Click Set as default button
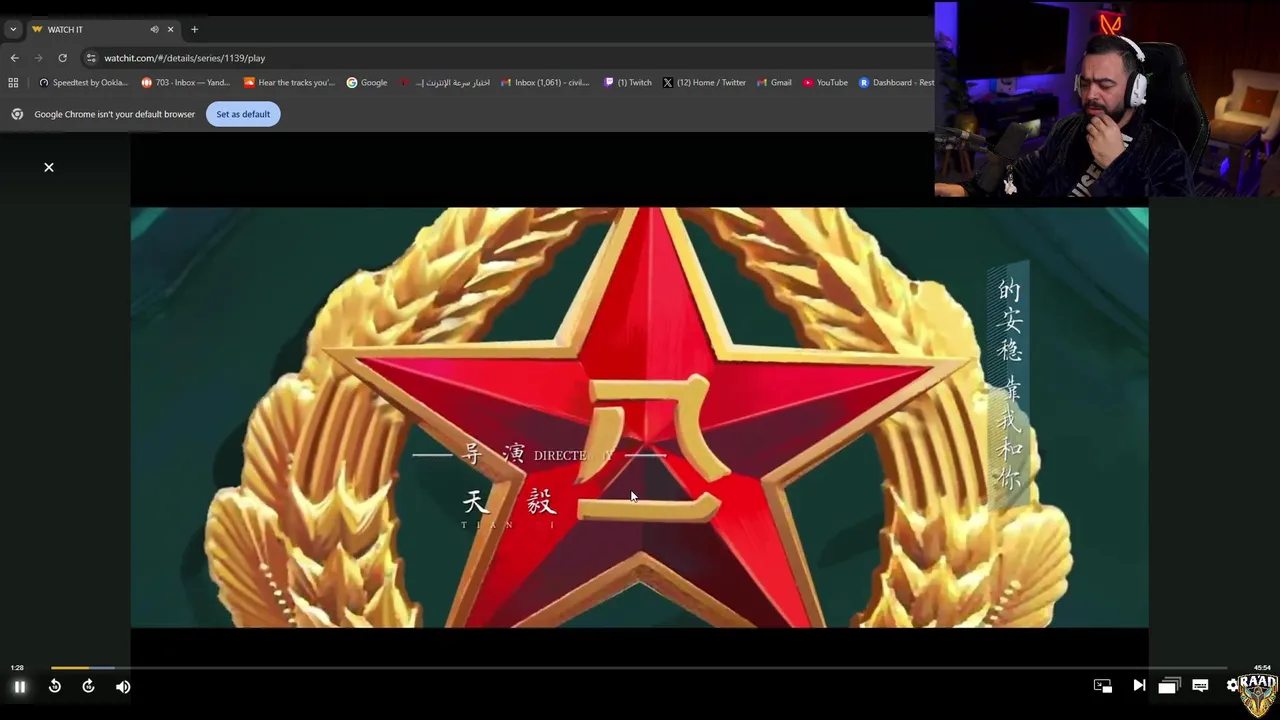 243,114
